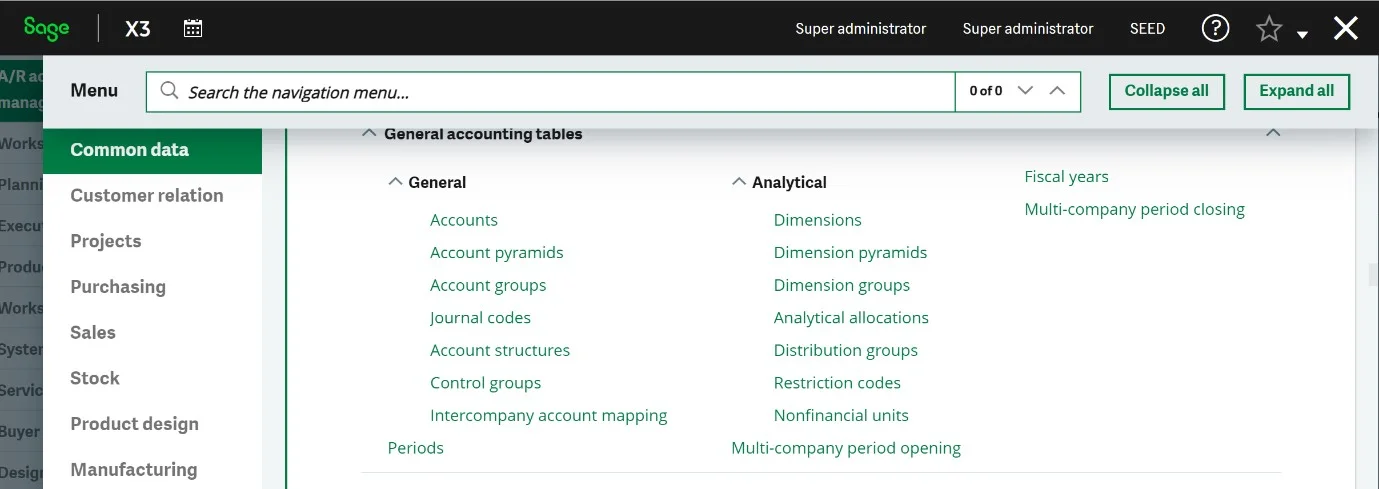Open the help question mark icon
The image size is (1379, 489).
(1215, 29)
